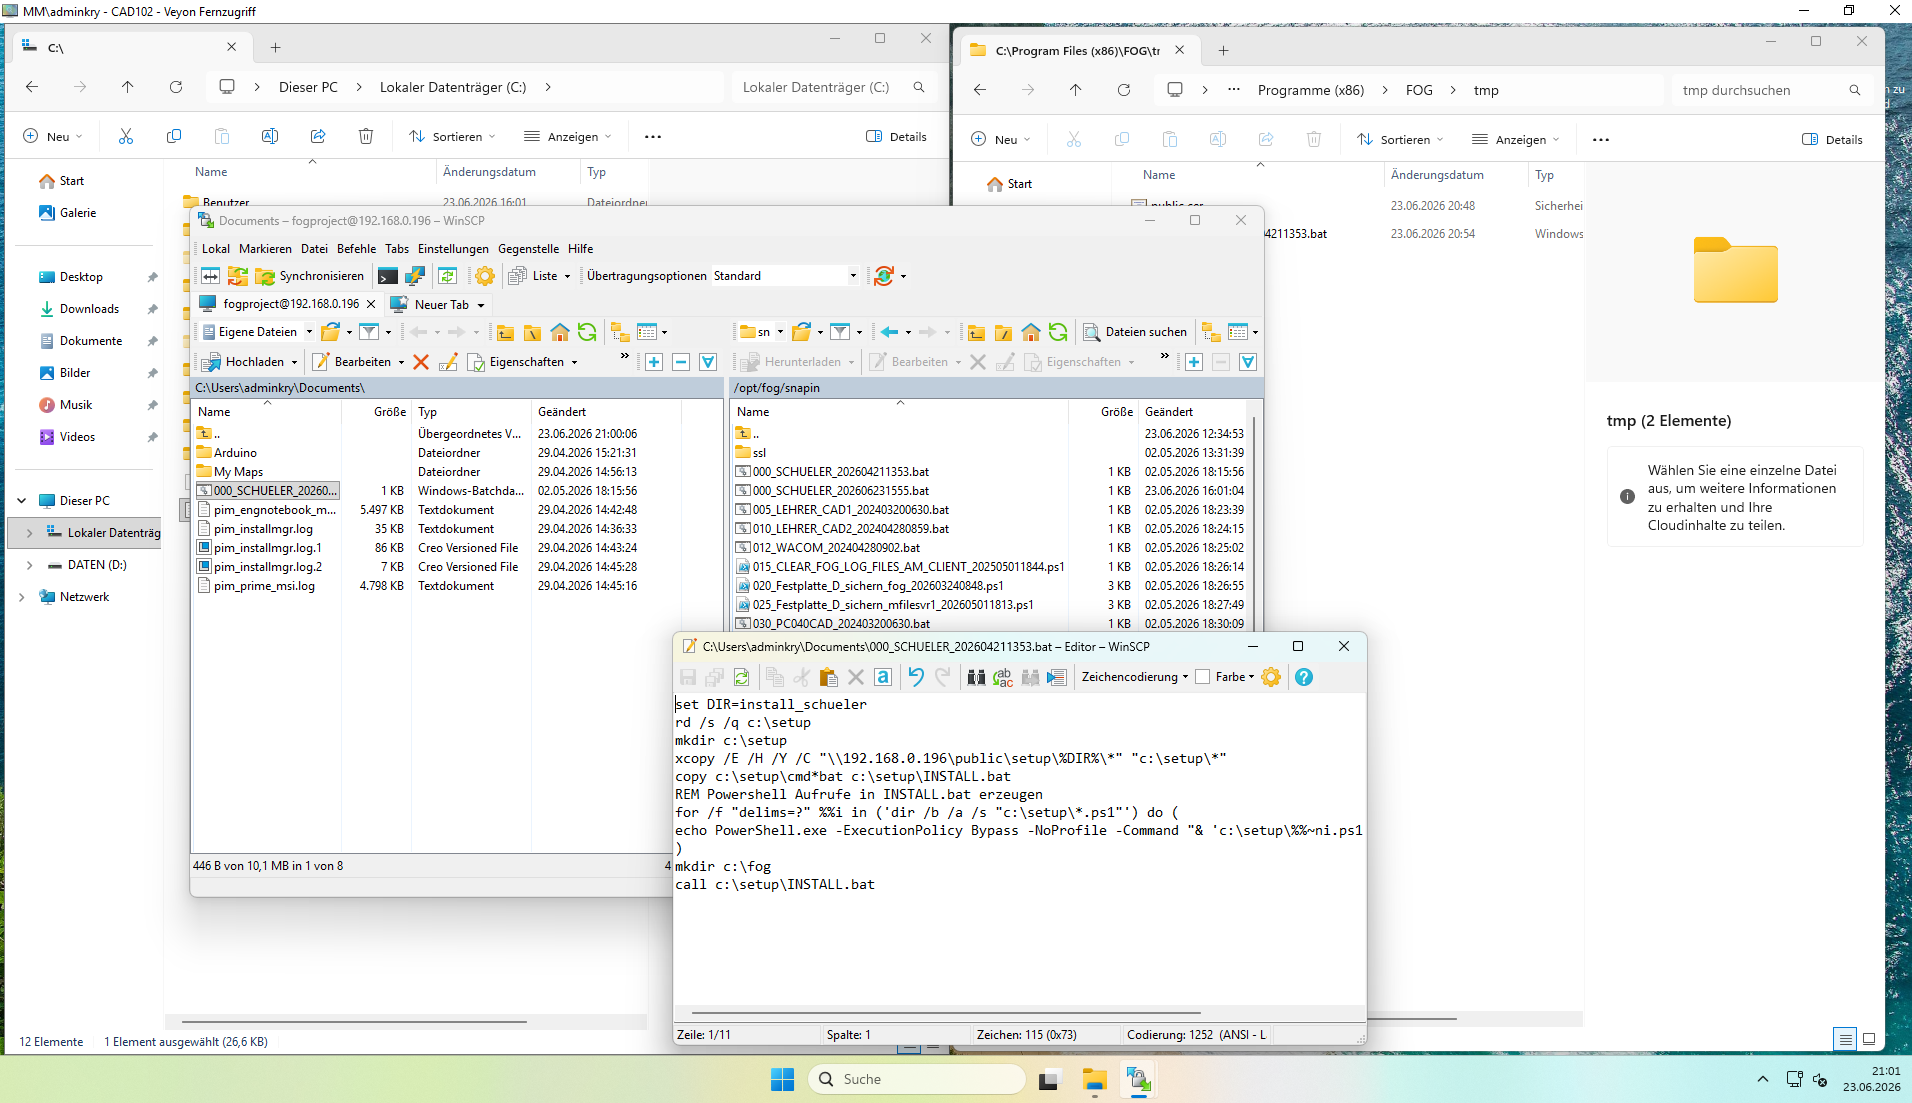1912x1103 pixels.
Task: Open remote directory sn dropdown
Action: pyautogui.click(x=780, y=332)
